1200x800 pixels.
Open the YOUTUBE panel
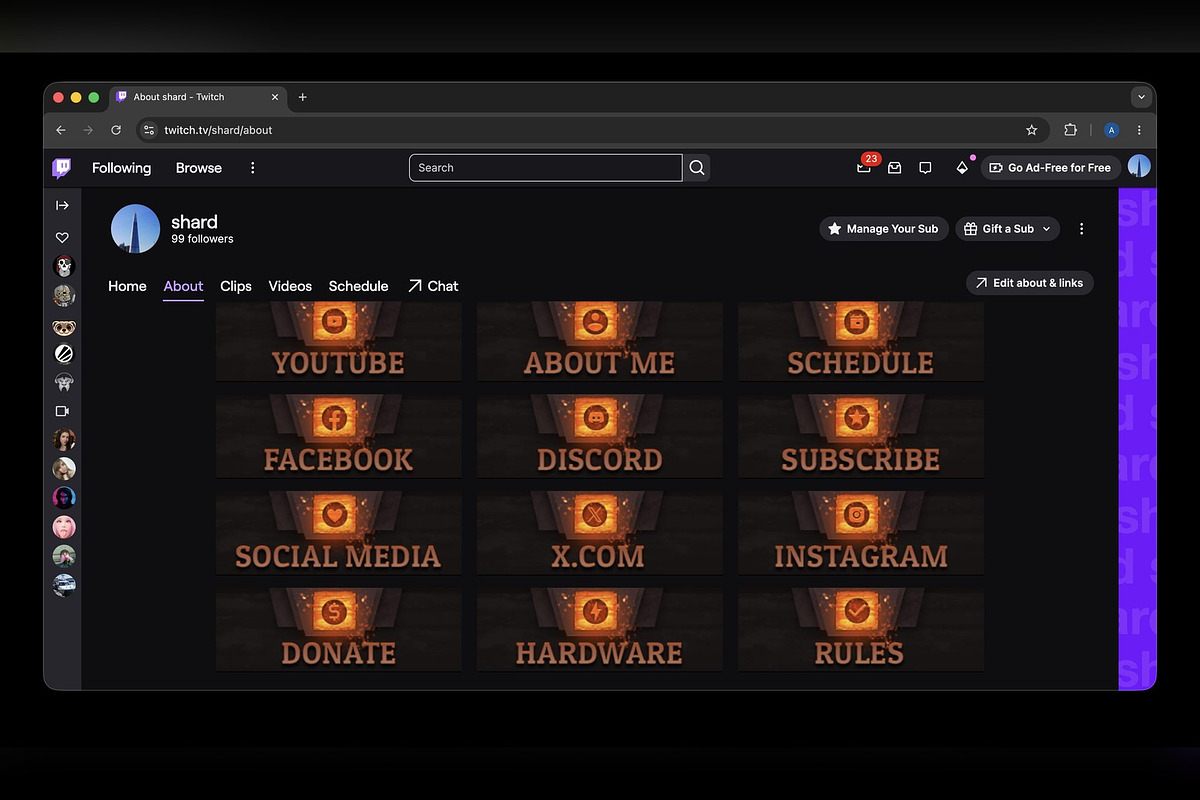pos(339,341)
